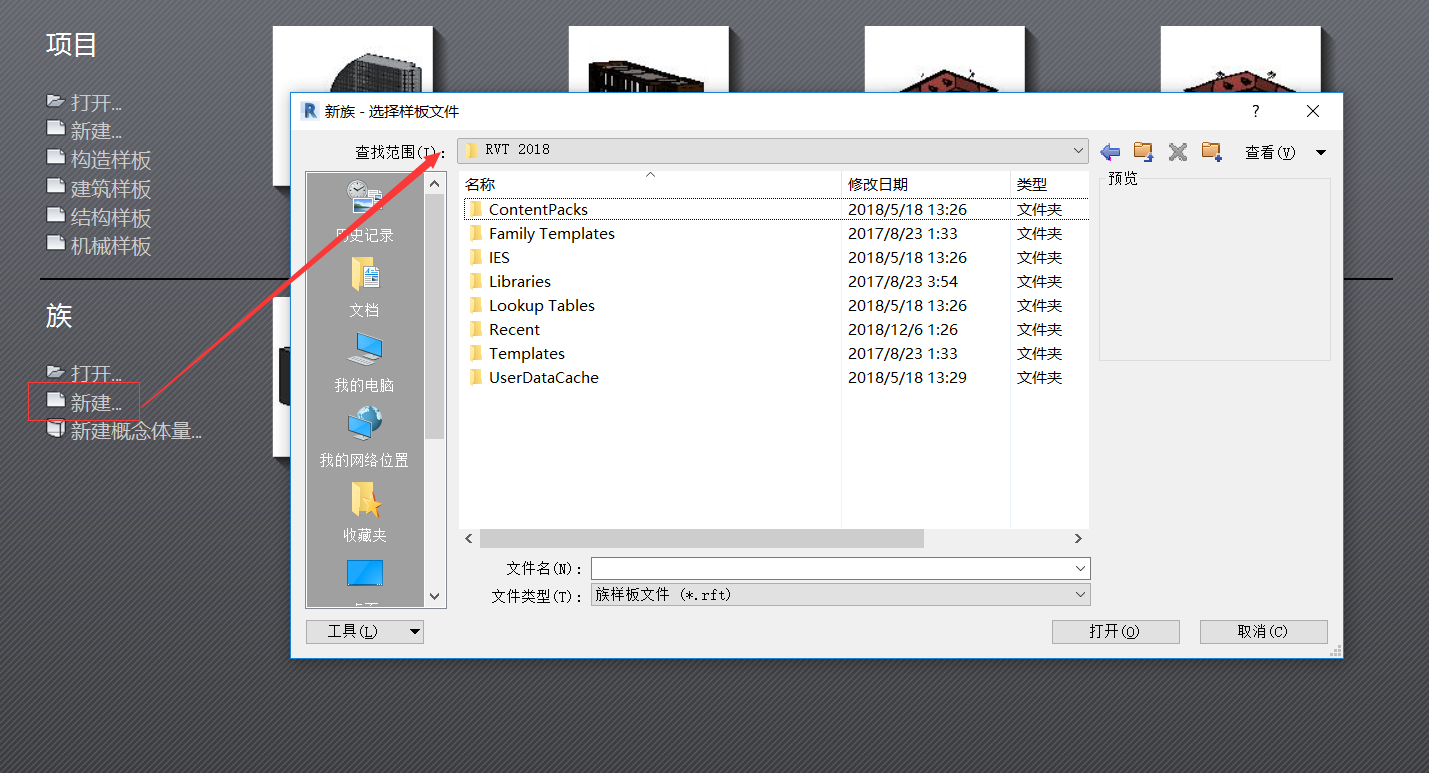Screen dimensions: 1429x773
Task: Open 结构样板 template link
Action: [99, 217]
